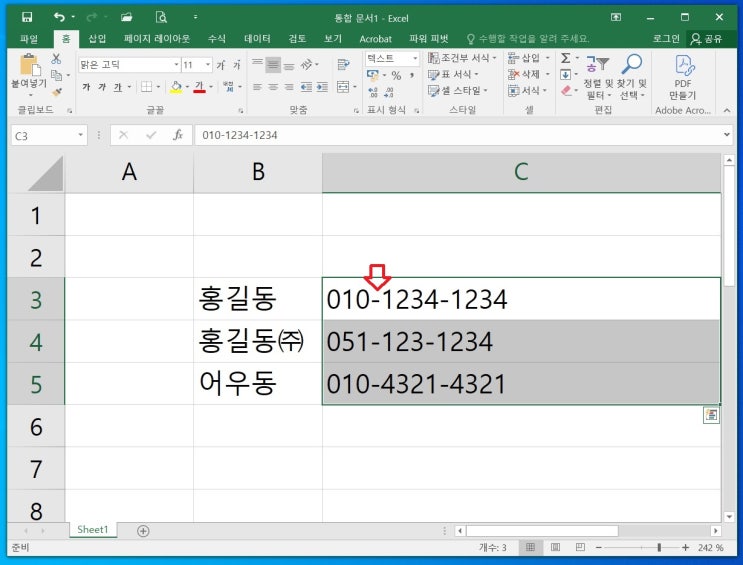
Task: Expand 표 서식 table format menu
Action: click(454, 74)
